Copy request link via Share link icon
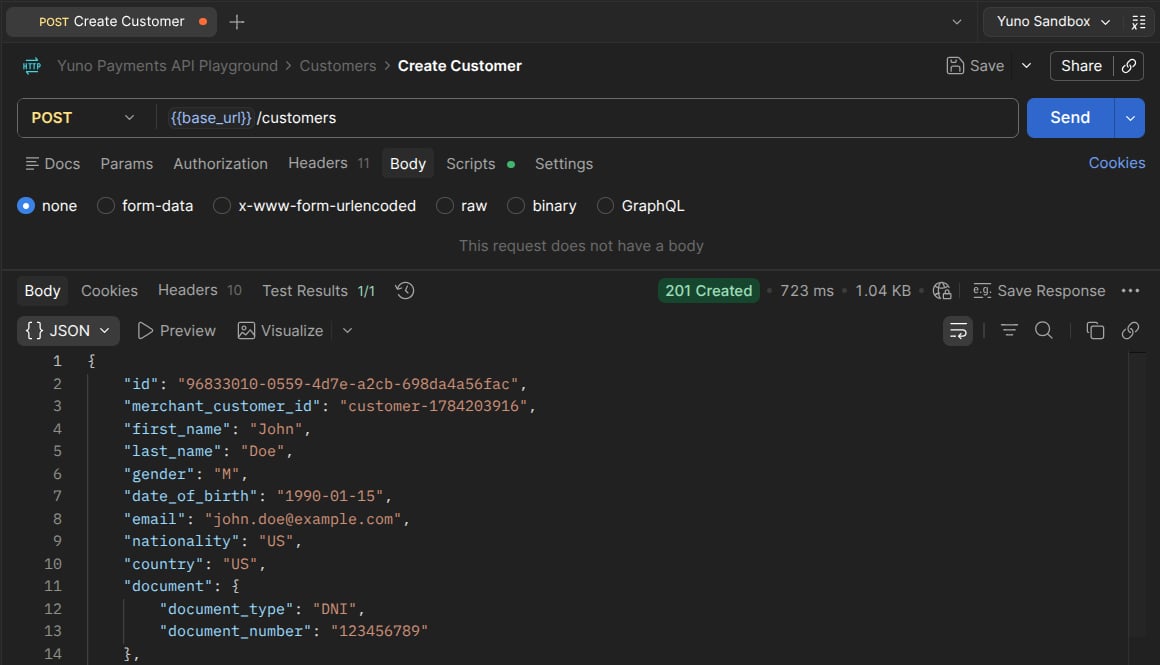 1129,66
